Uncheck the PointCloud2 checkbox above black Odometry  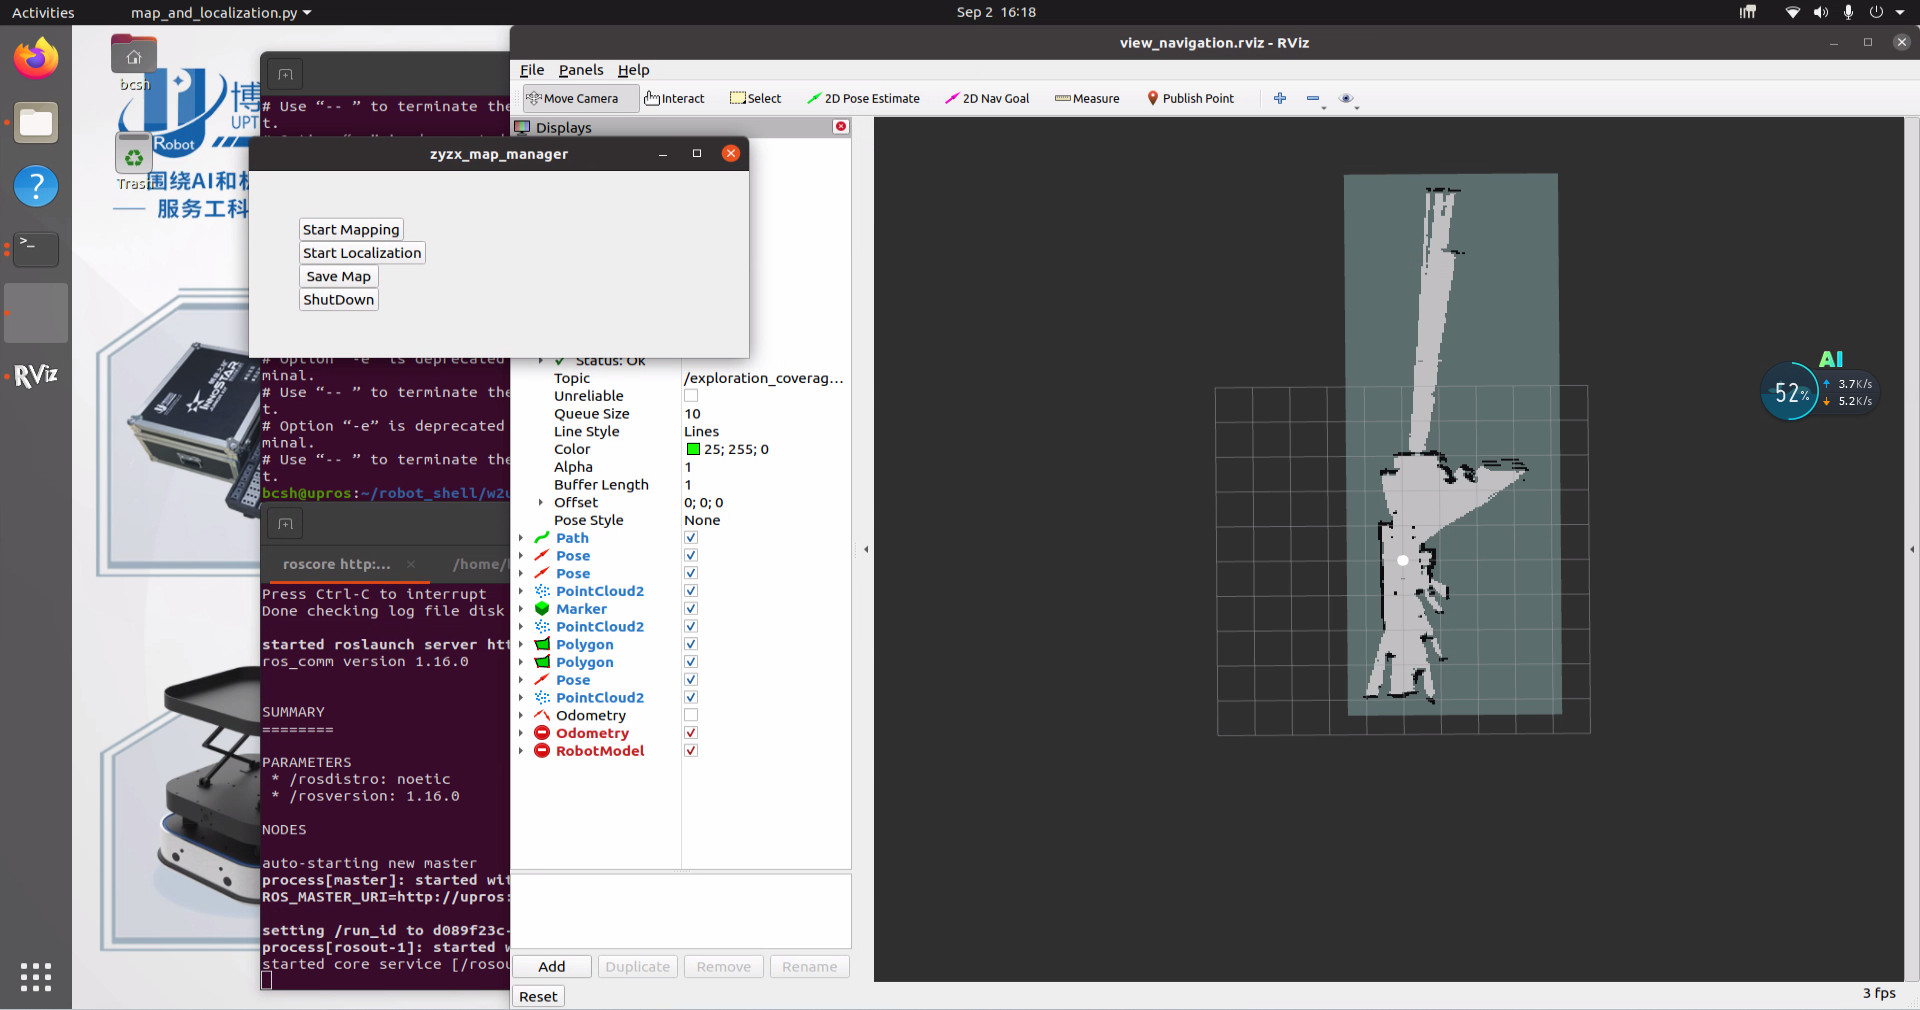pyautogui.click(x=691, y=698)
